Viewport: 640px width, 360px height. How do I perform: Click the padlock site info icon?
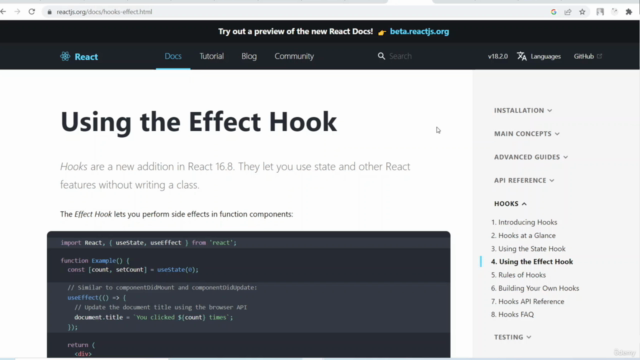(49, 12)
